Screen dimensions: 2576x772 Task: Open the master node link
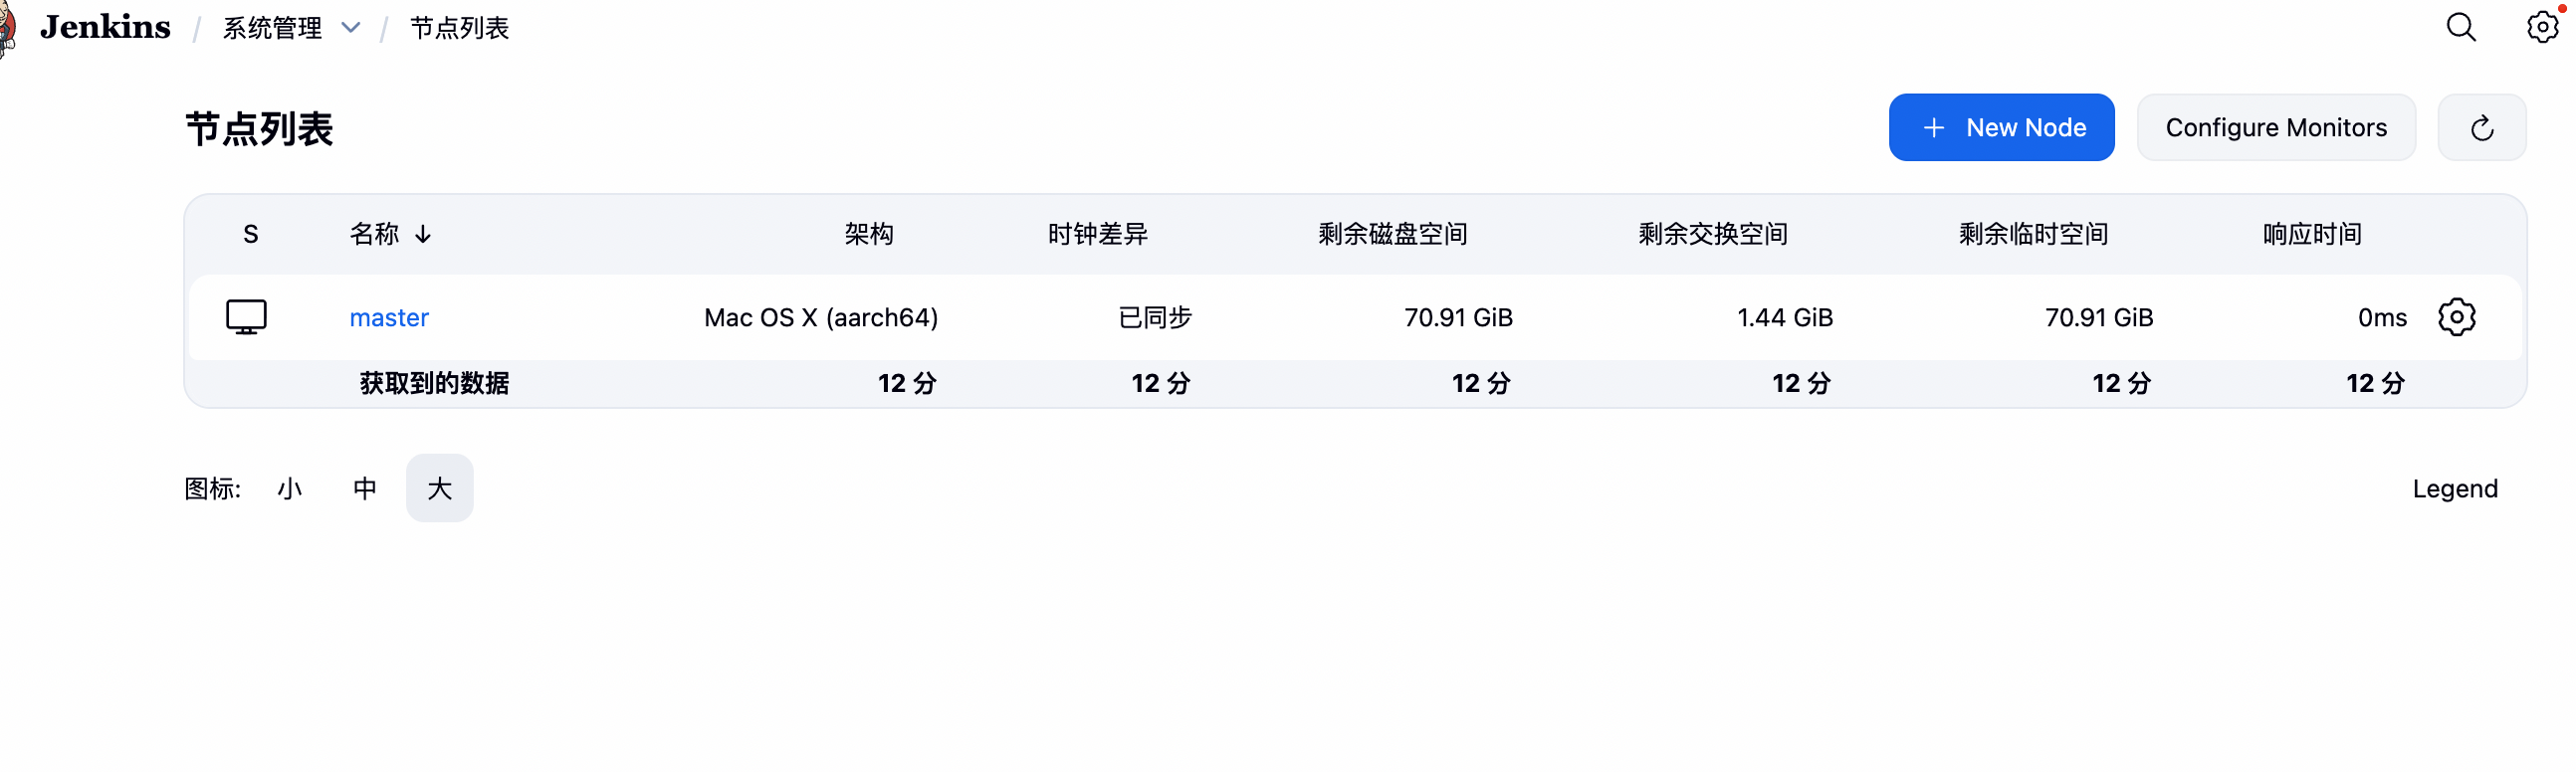(389, 317)
